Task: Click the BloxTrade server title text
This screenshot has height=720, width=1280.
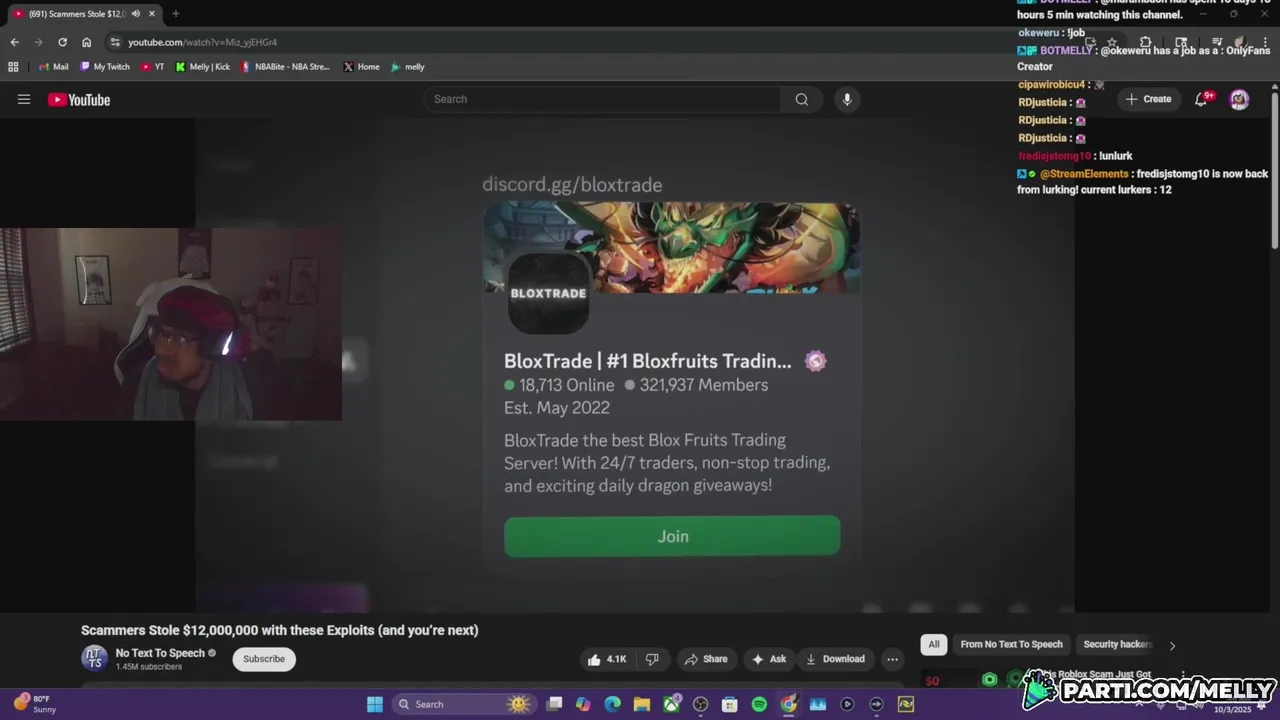Action: 647,361
